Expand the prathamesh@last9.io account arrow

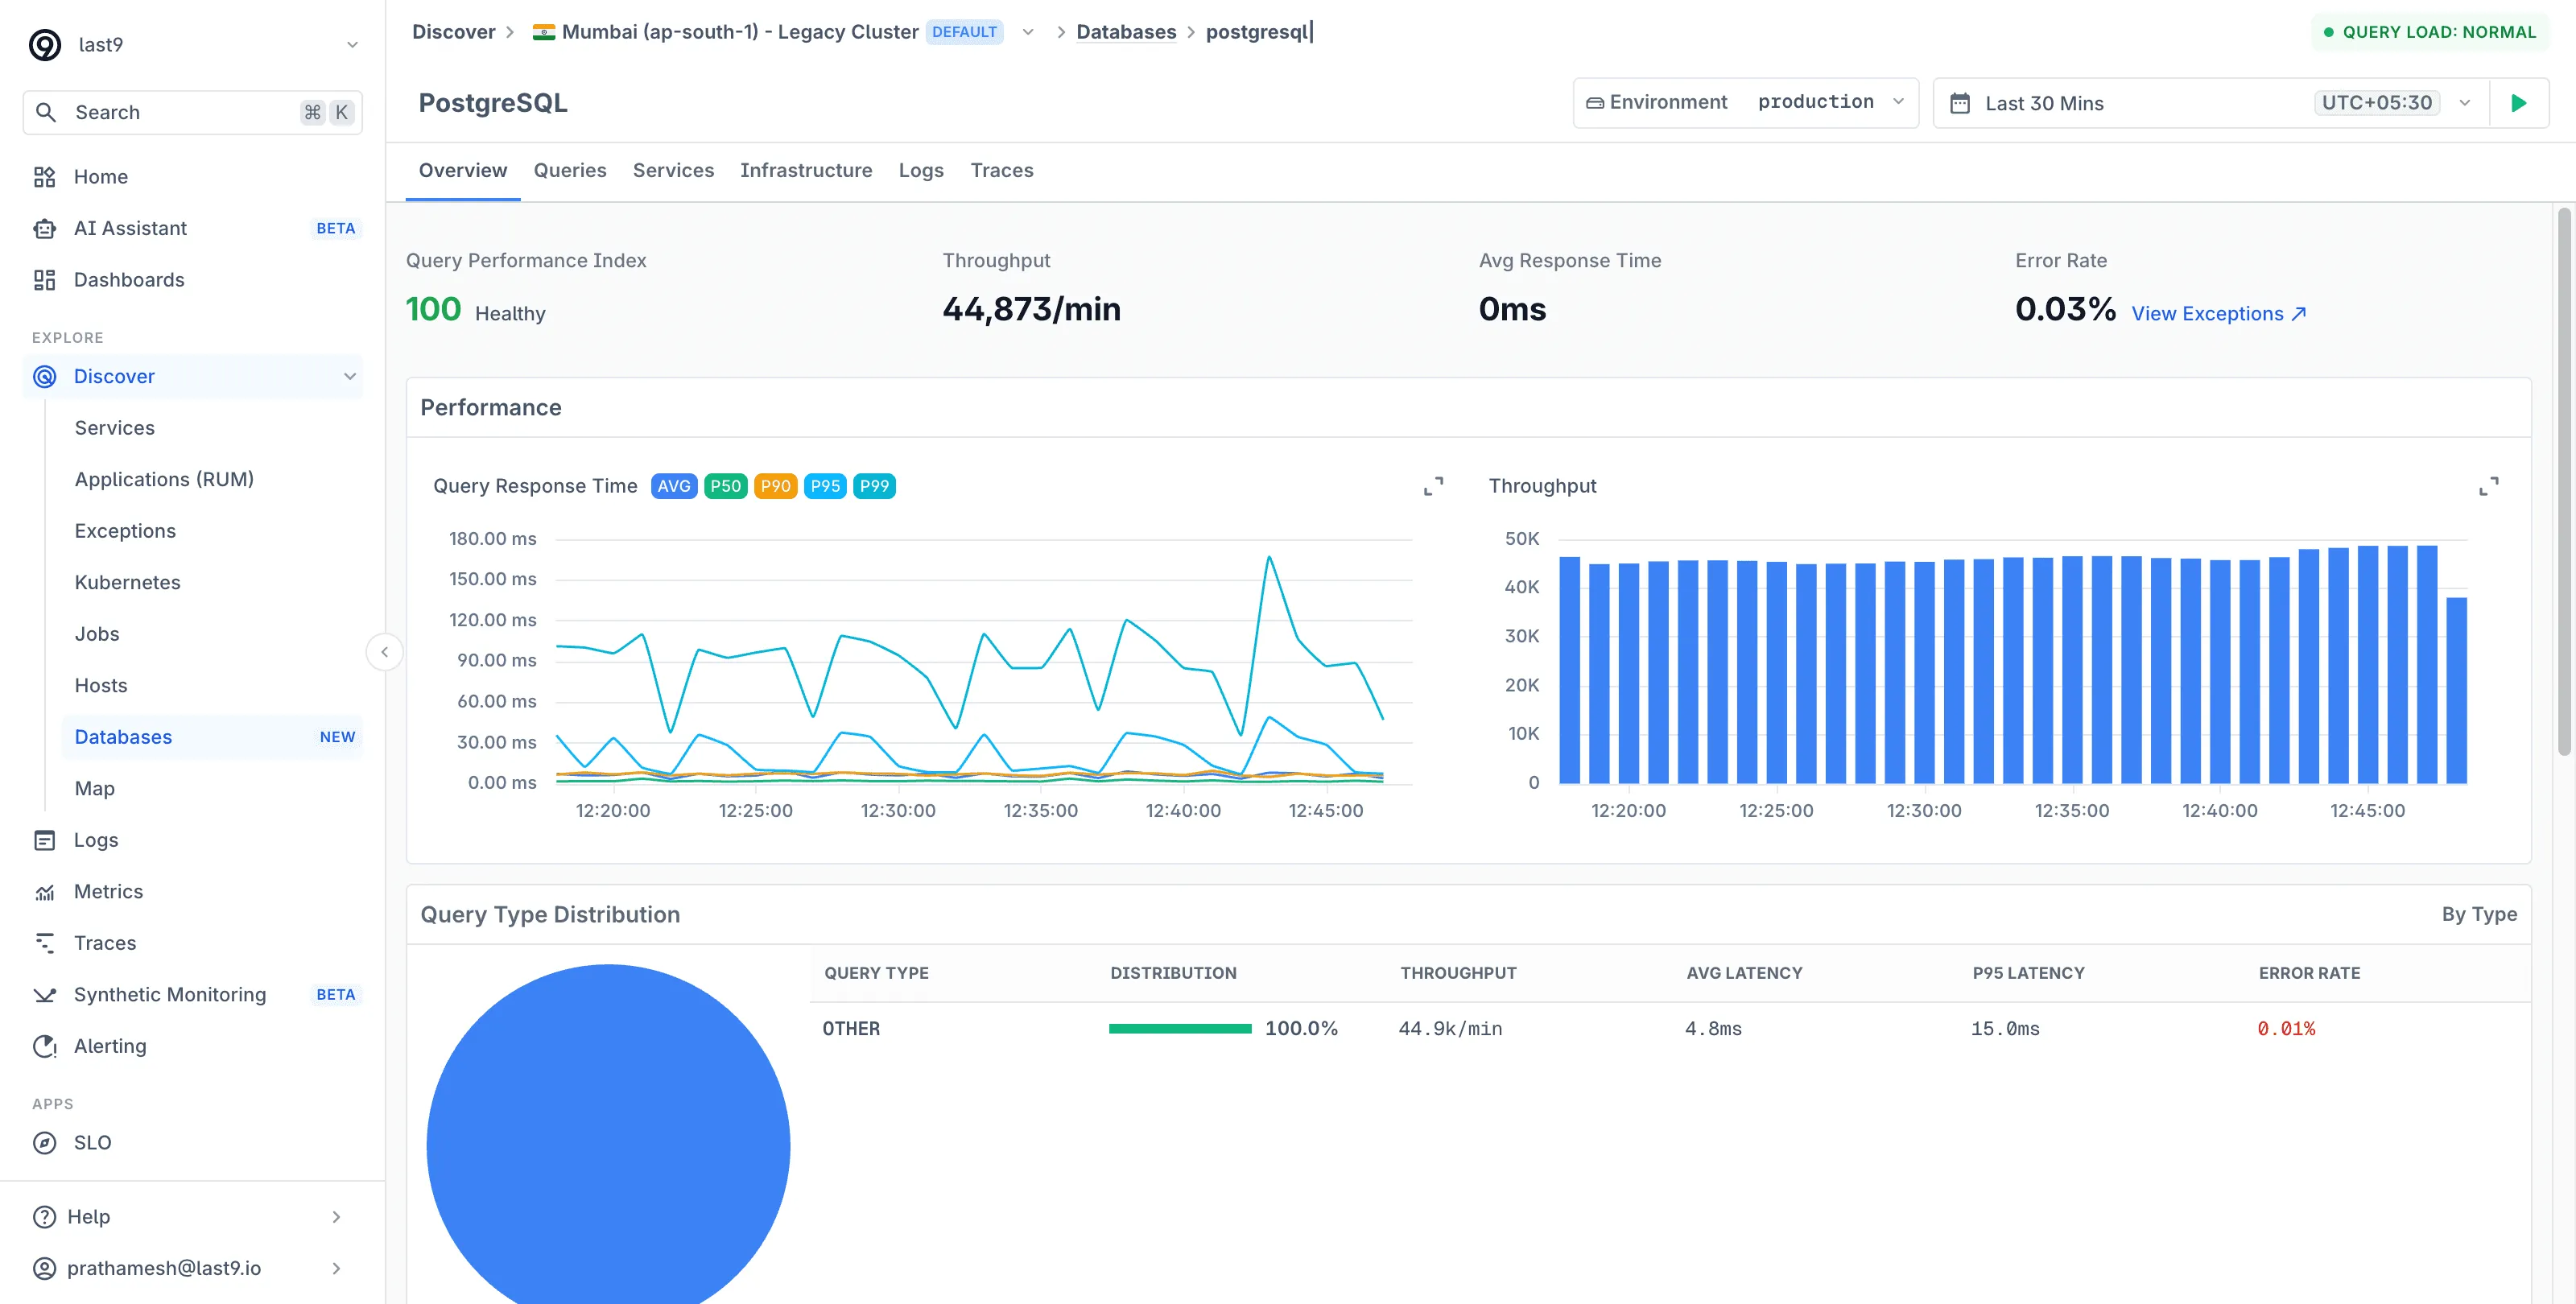pyautogui.click(x=336, y=1268)
